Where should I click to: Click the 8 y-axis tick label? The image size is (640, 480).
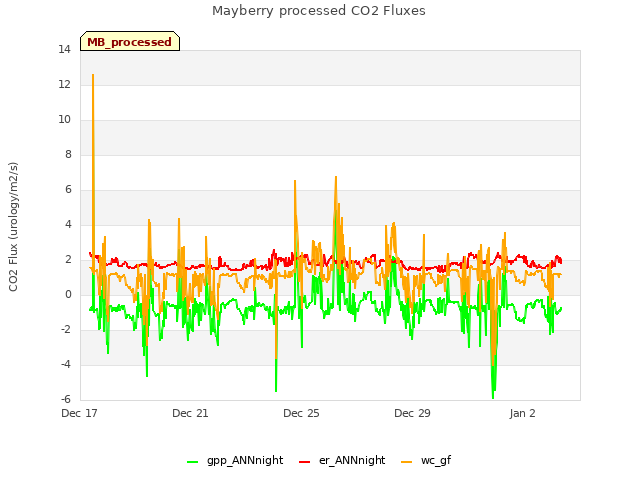(68, 155)
